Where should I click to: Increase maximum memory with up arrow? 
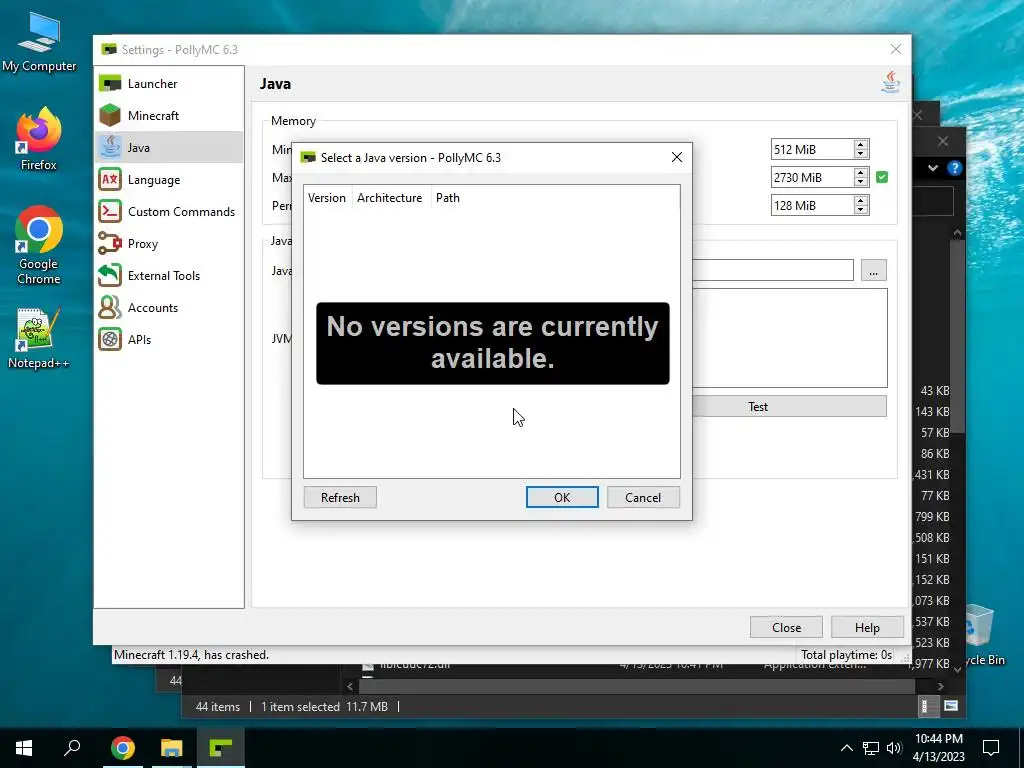coord(861,172)
